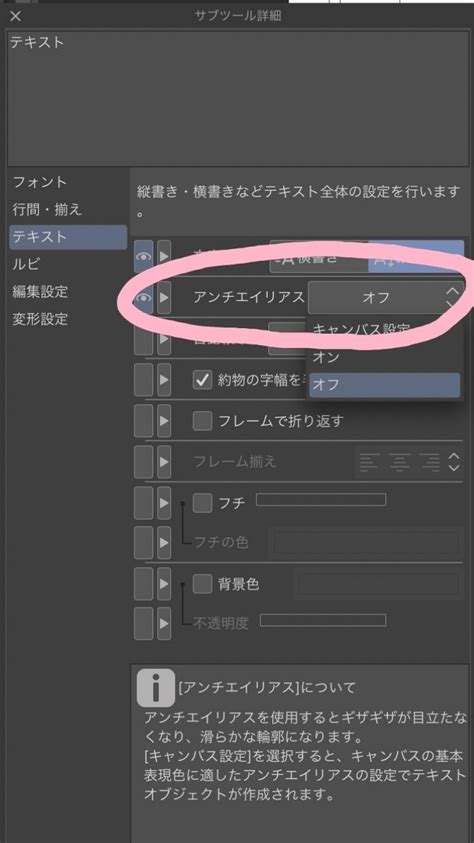The height and width of the screenshot is (843, 474).
Task: Choose highlighted オフ in the dropdown list
Action: [385, 385]
